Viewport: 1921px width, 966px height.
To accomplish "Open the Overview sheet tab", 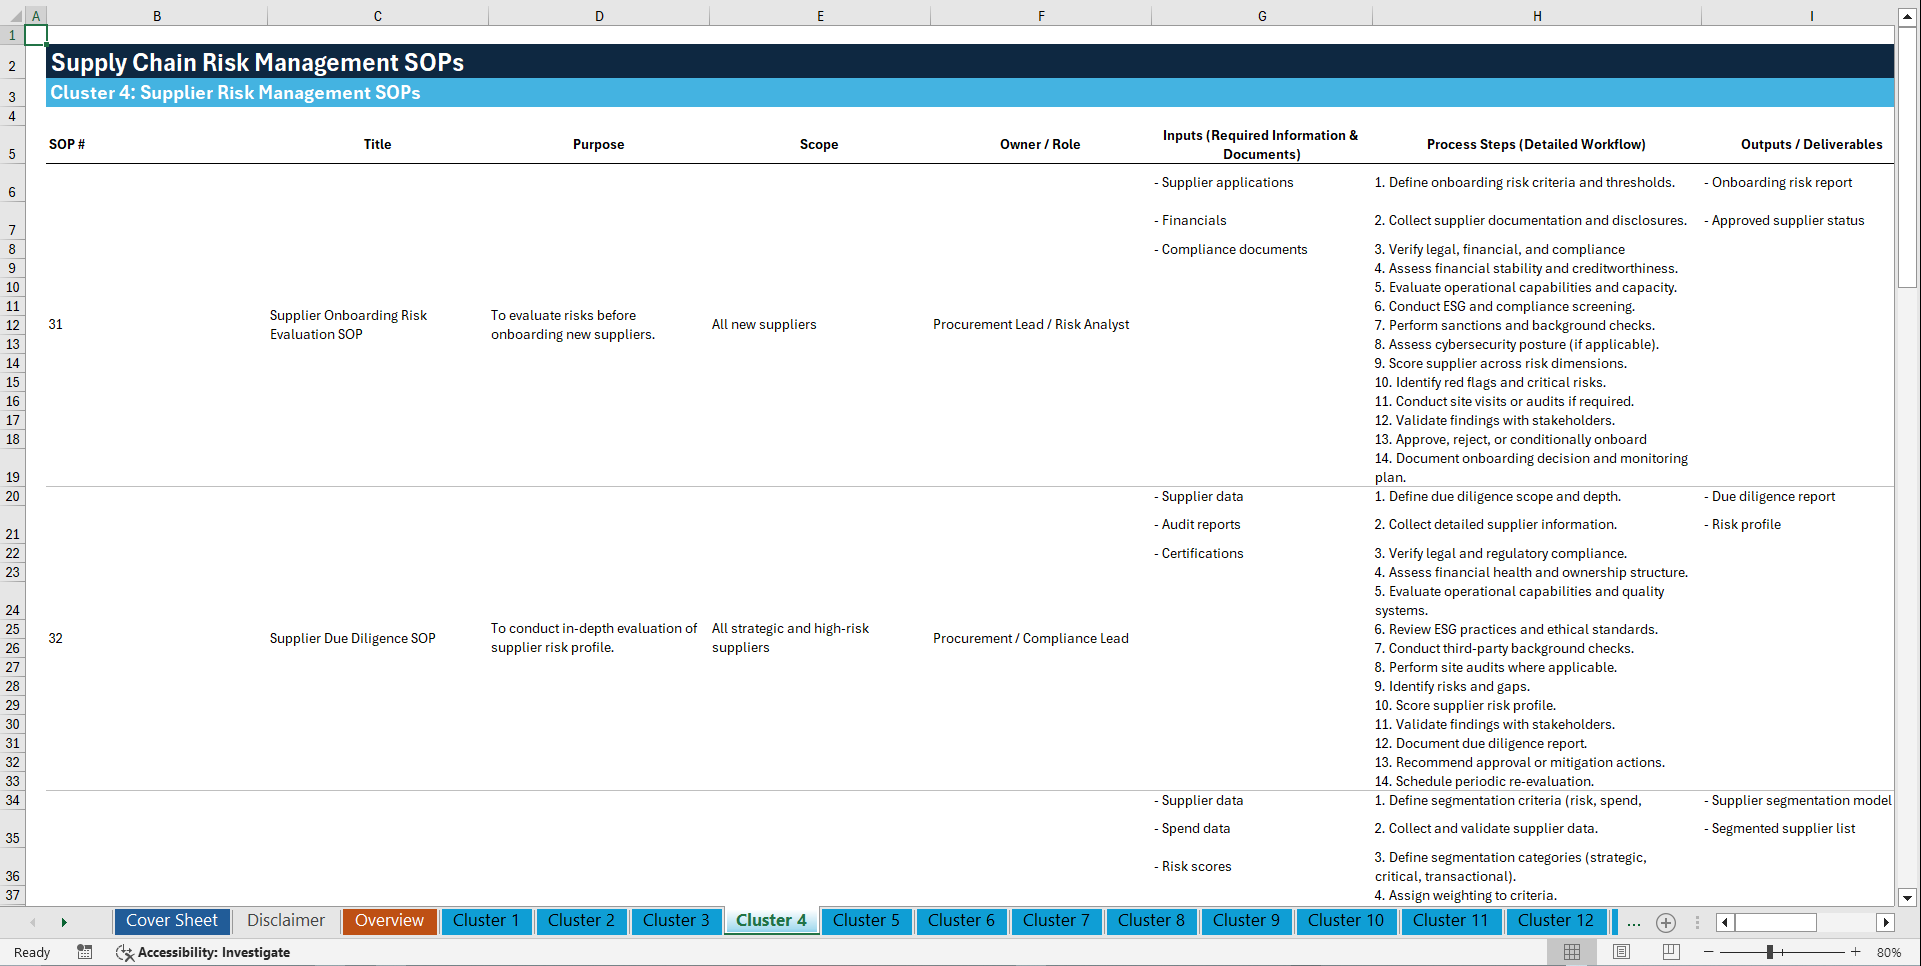I will coord(389,920).
